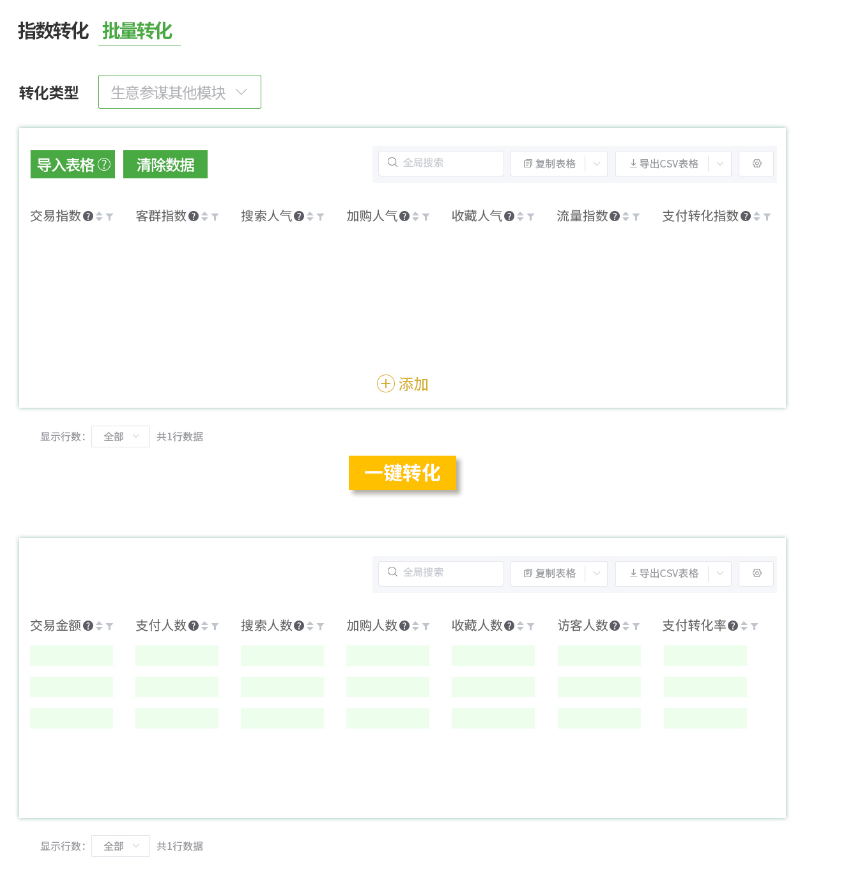Image resolution: width=853 pixels, height=874 pixels.
Task: Open settings gear in lower table toolbar
Action: 756,573
